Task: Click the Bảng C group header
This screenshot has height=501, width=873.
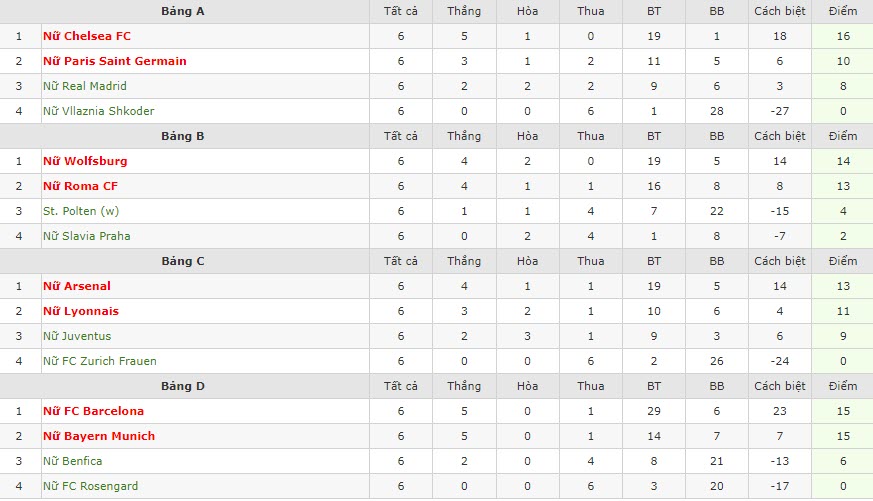Action: 183,261
